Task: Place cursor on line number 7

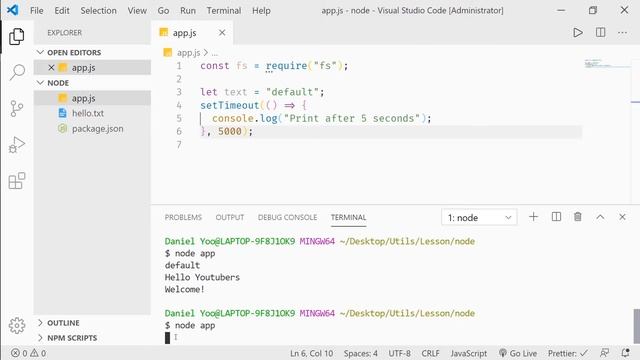Action: click(x=179, y=144)
